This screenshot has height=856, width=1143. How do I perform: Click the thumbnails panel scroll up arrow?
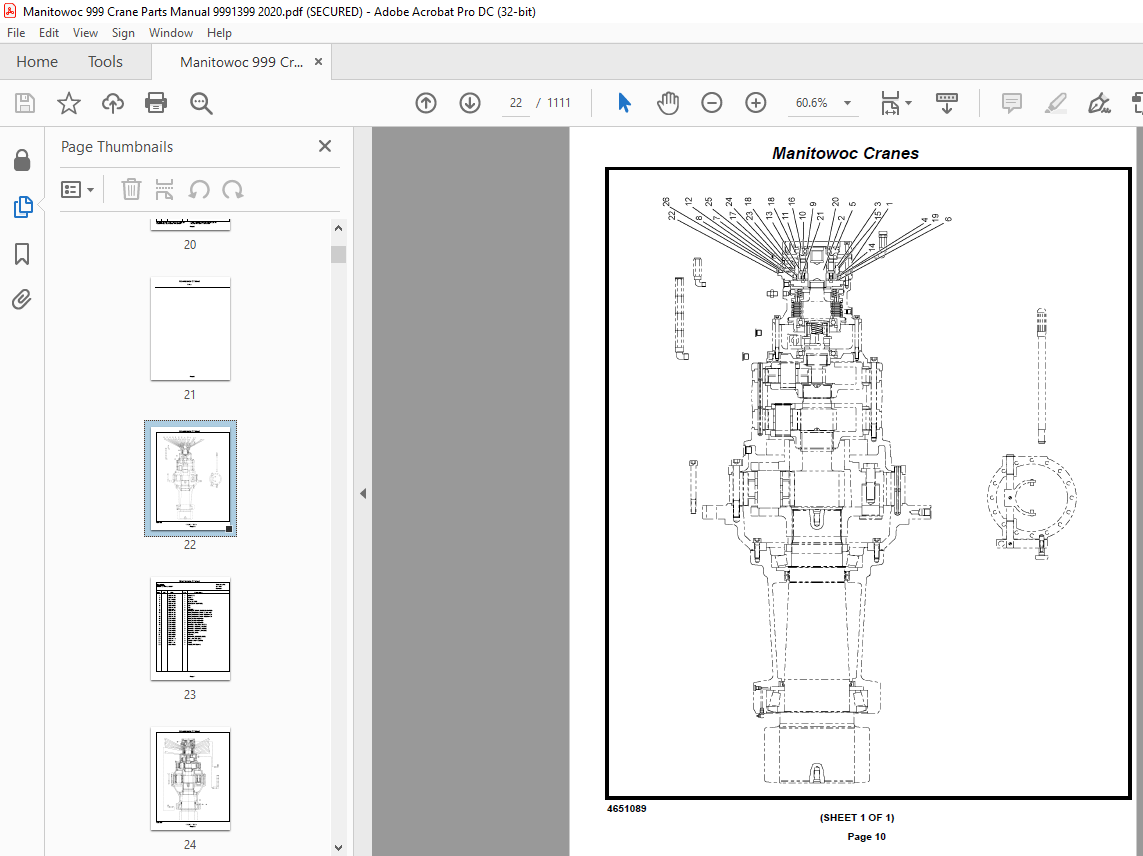tap(338, 228)
